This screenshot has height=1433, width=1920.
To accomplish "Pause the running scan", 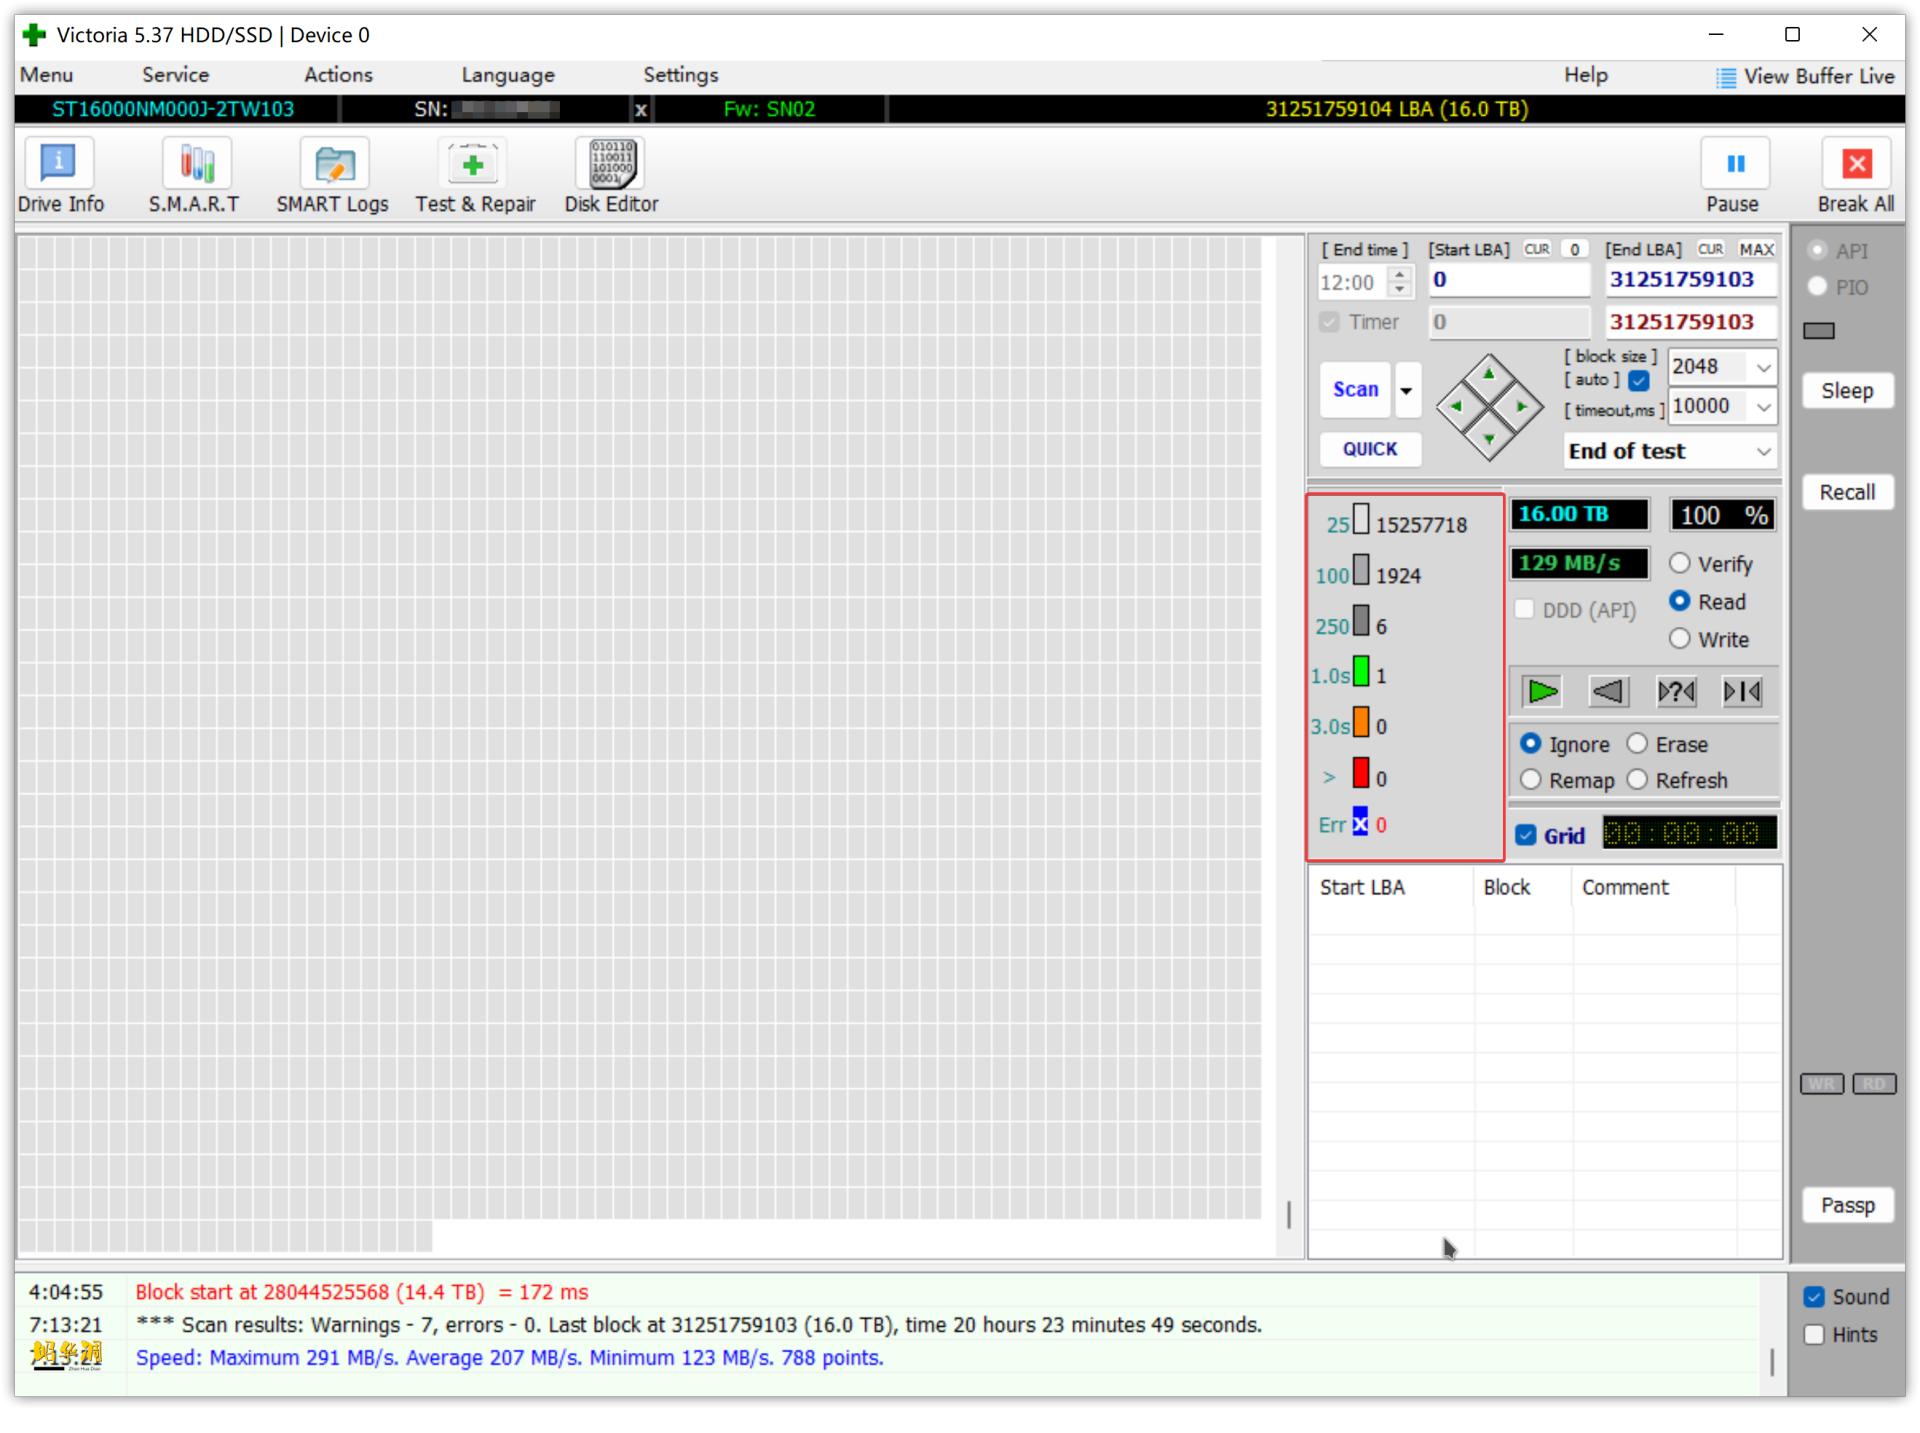I will click(1734, 165).
